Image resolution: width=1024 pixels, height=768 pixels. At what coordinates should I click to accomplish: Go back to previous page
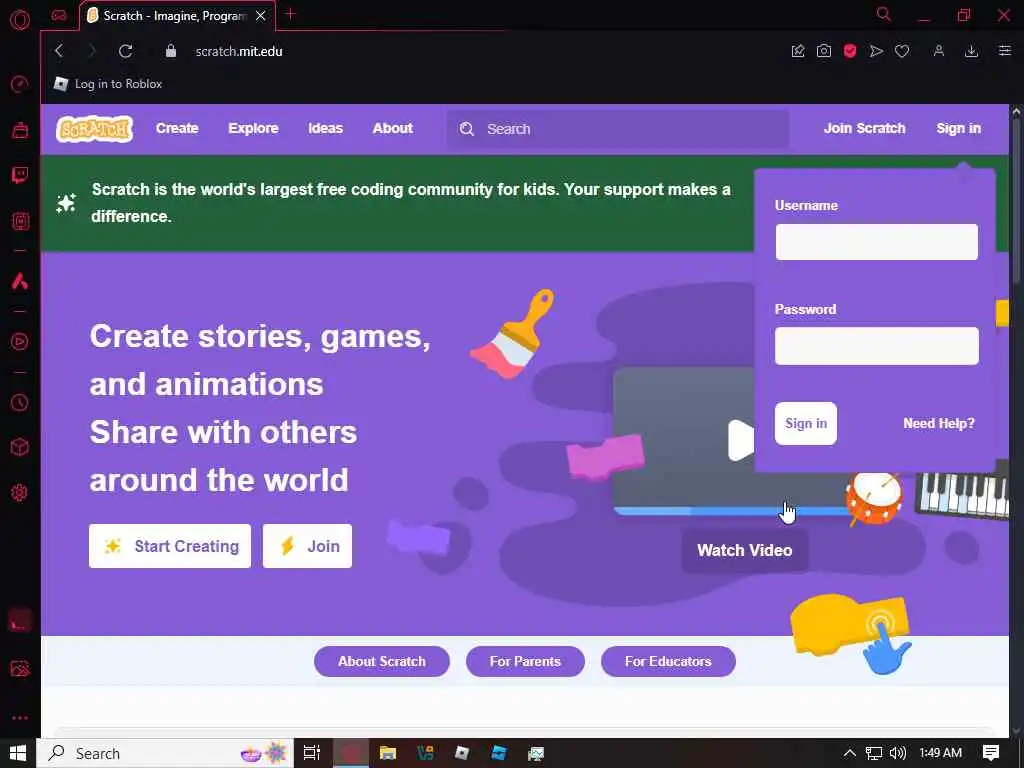point(59,51)
